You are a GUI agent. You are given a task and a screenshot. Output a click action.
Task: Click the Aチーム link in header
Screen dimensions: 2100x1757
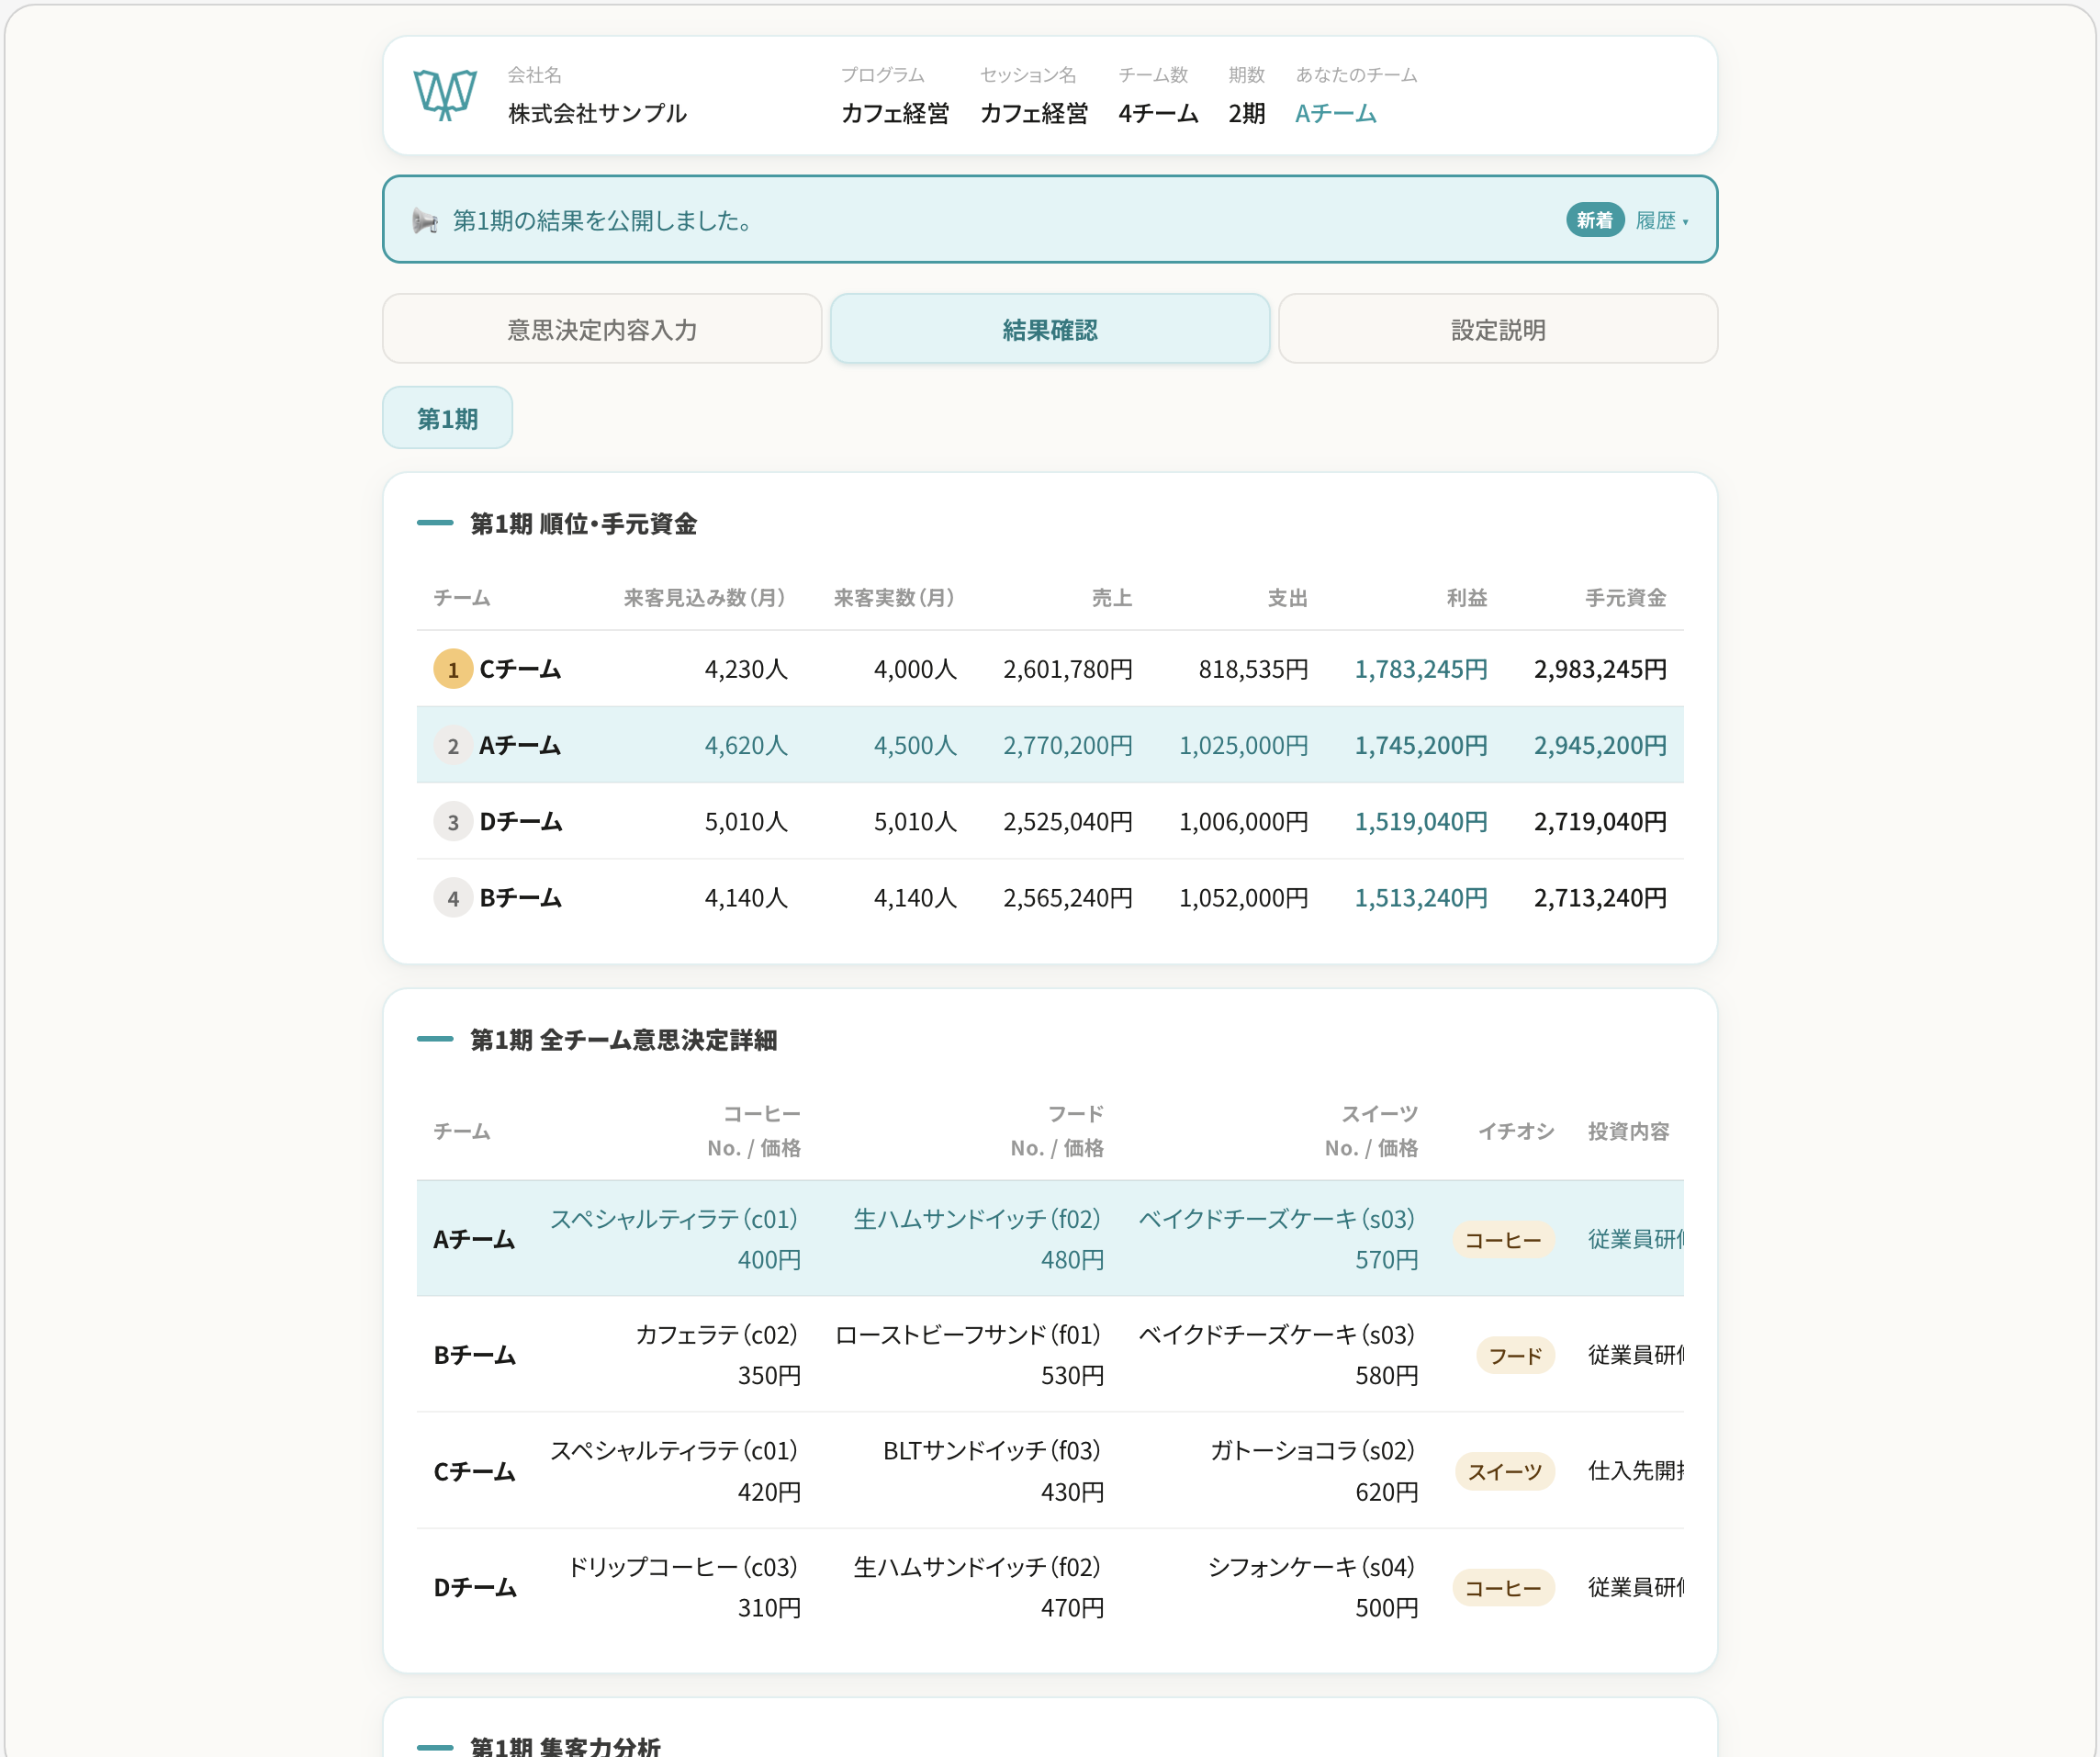1336,114
